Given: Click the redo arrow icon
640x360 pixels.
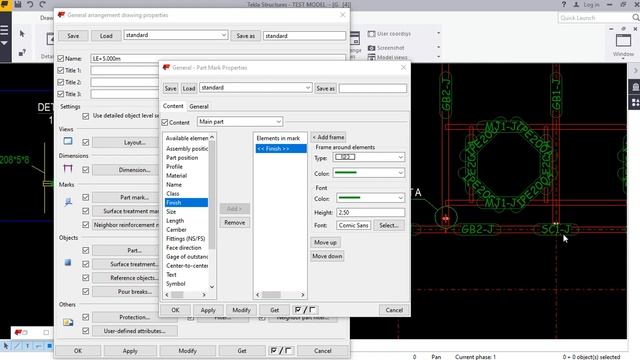Looking at the screenshot, I should [43, 4].
